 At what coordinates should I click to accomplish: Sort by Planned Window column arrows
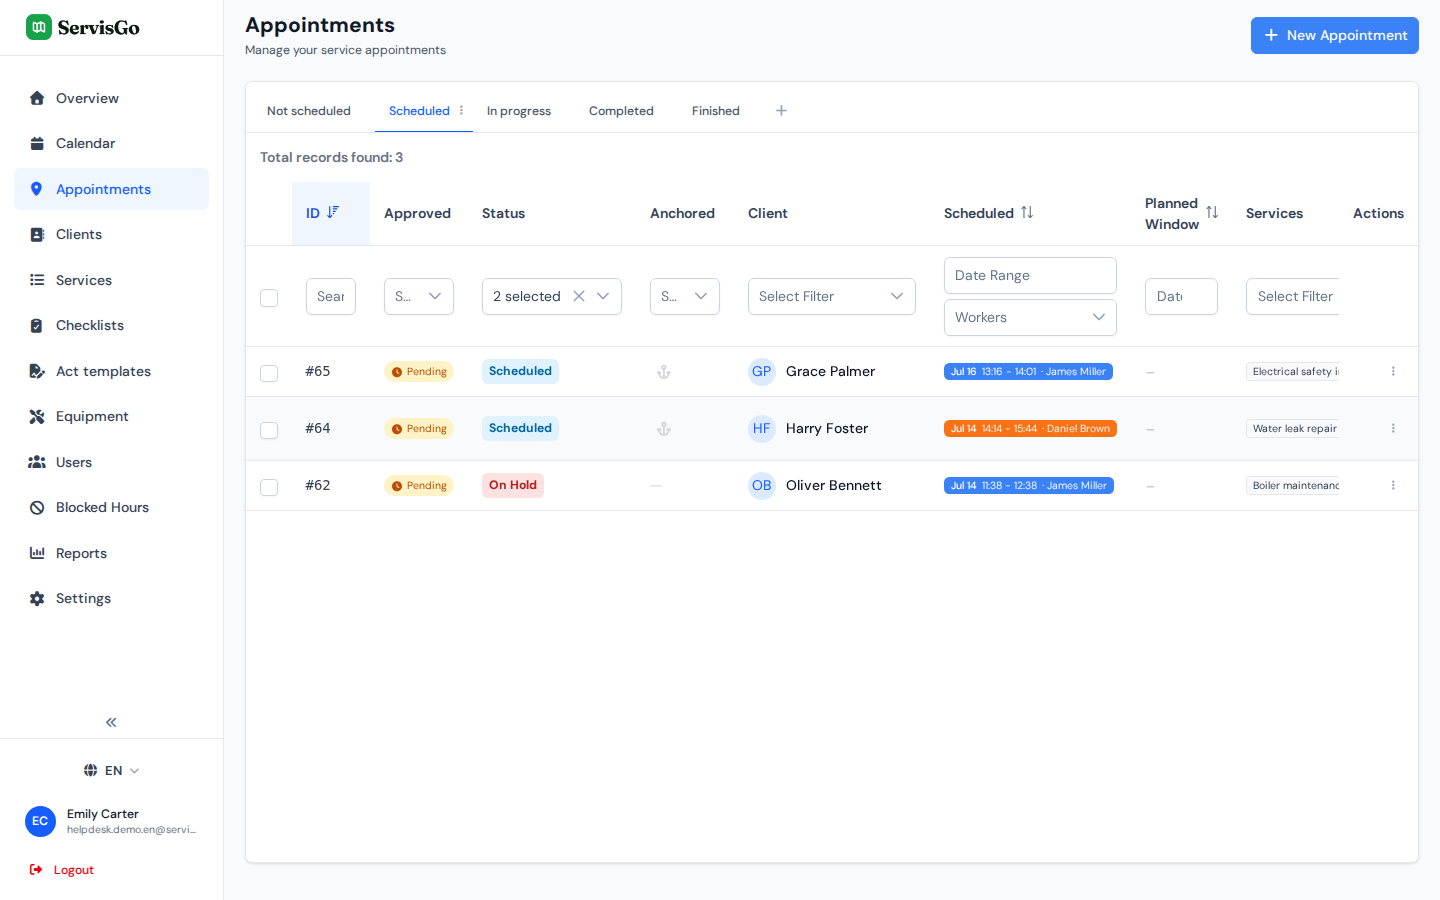click(1212, 212)
